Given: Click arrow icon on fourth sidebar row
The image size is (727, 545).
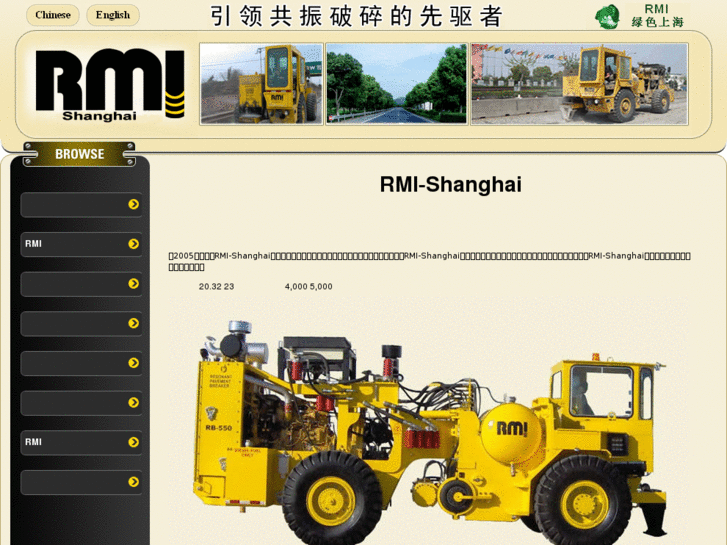Looking at the screenshot, I should [x=134, y=323].
